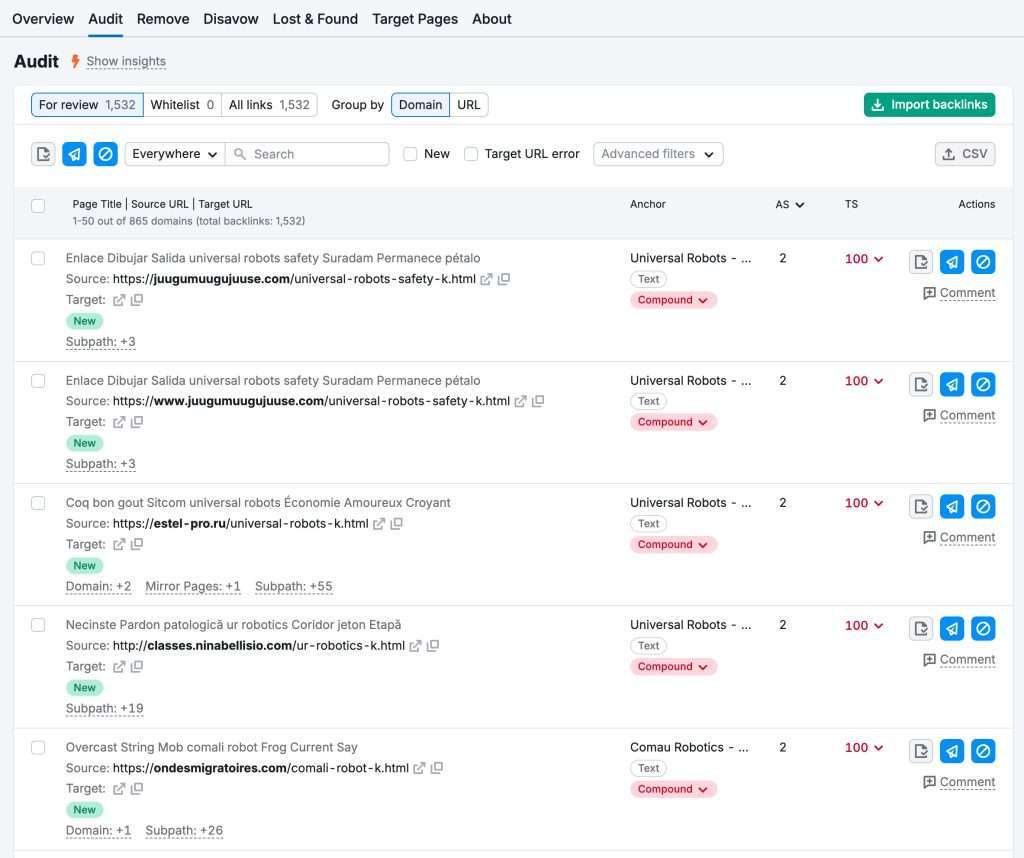Disavow icon for juugumuugujuuse.com row

pyautogui.click(x=983, y=262)
